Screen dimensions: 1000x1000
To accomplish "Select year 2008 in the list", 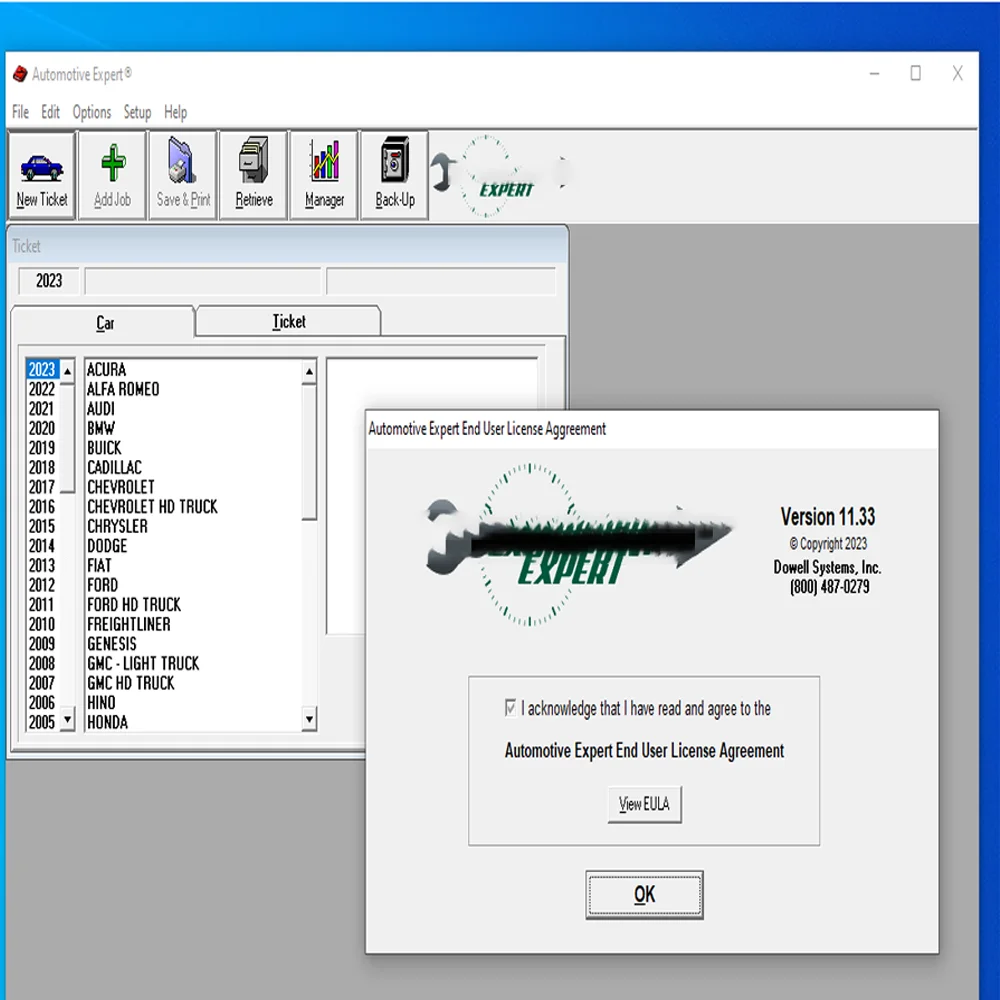I will click(x=42, y=664).
